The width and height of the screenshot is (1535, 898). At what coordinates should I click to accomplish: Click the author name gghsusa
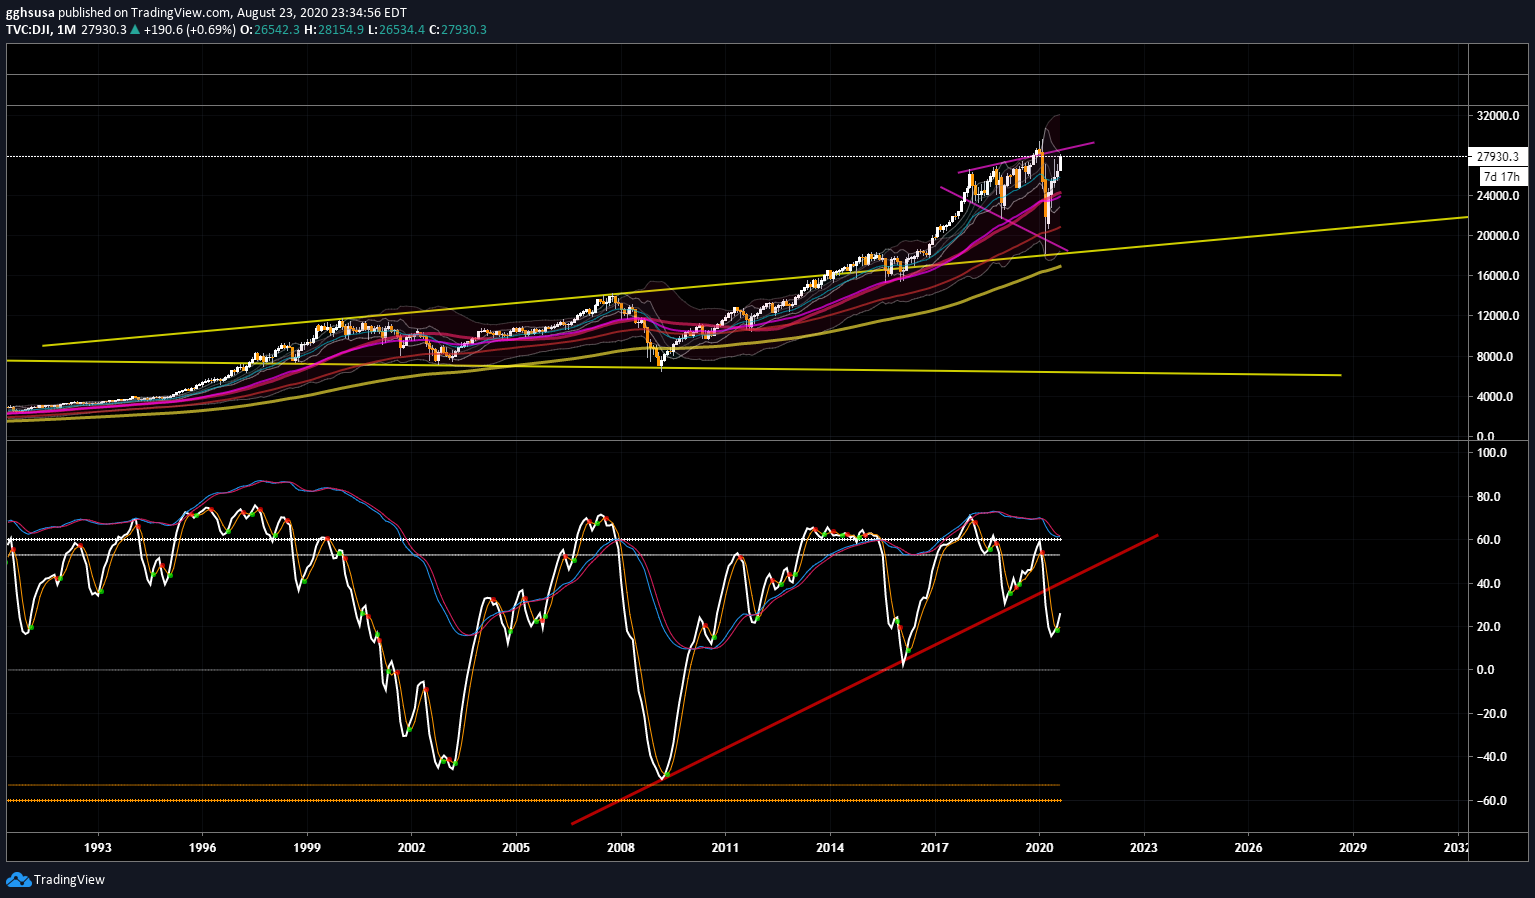(30, 13)
